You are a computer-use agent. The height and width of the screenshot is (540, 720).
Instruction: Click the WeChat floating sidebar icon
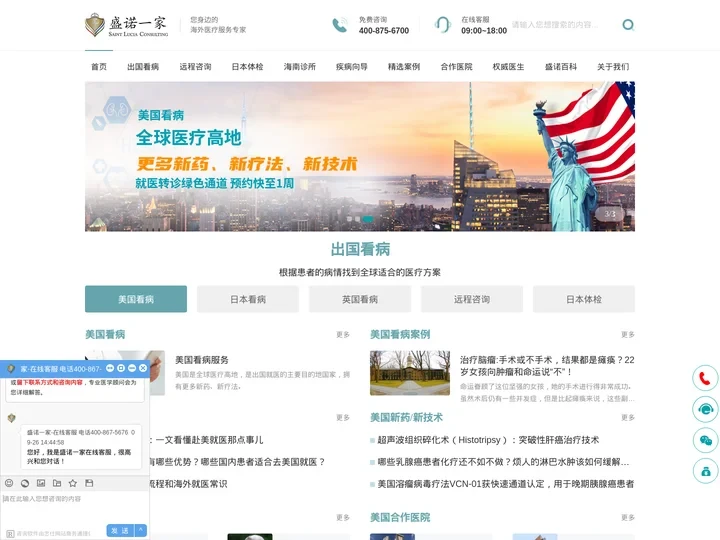(705, 440)
